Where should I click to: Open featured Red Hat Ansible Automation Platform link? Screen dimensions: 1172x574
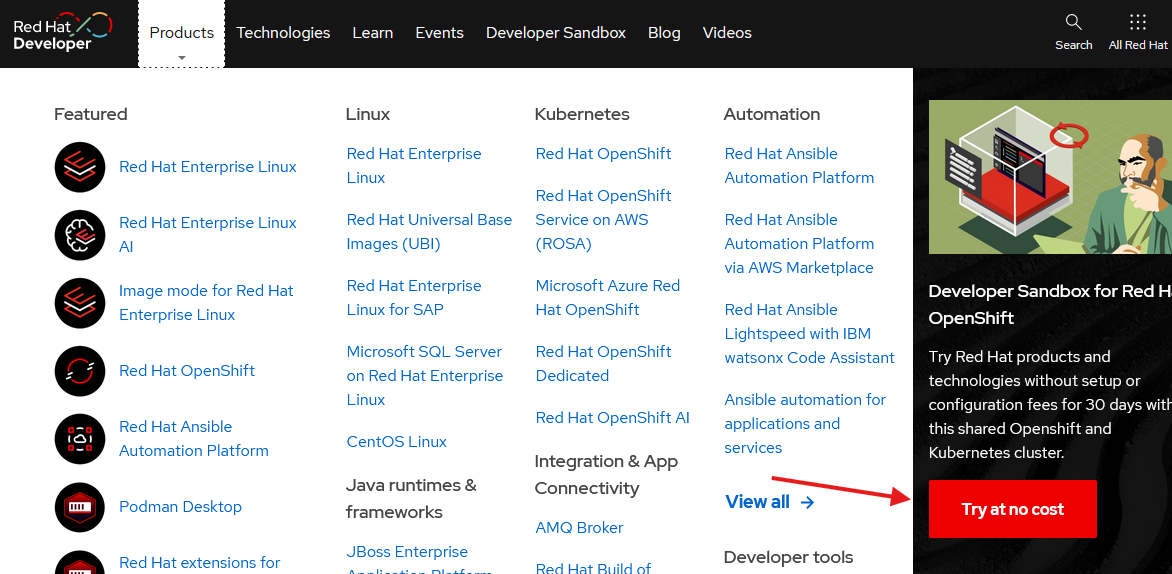[x=194, y=439]
